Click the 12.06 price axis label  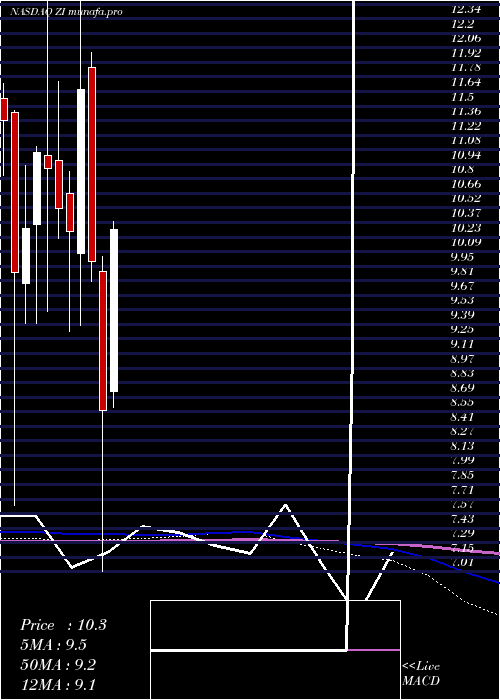[x=466, y=39]
